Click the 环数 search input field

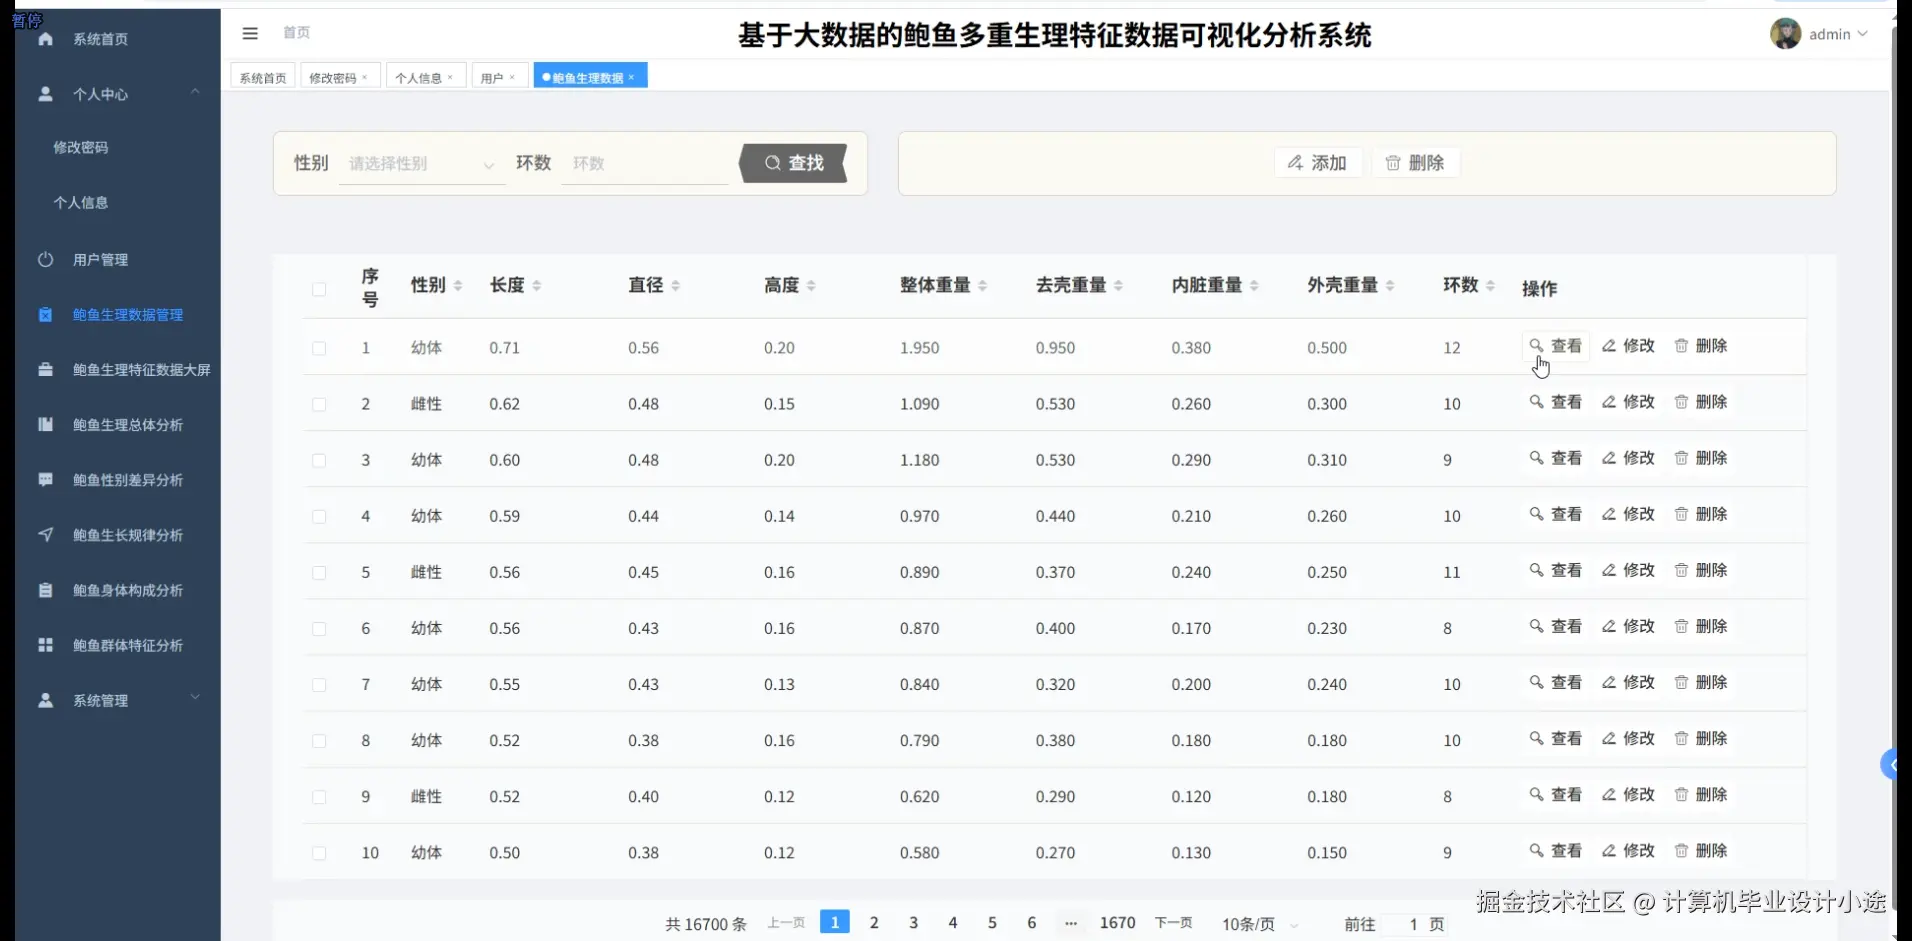(646, 163)
